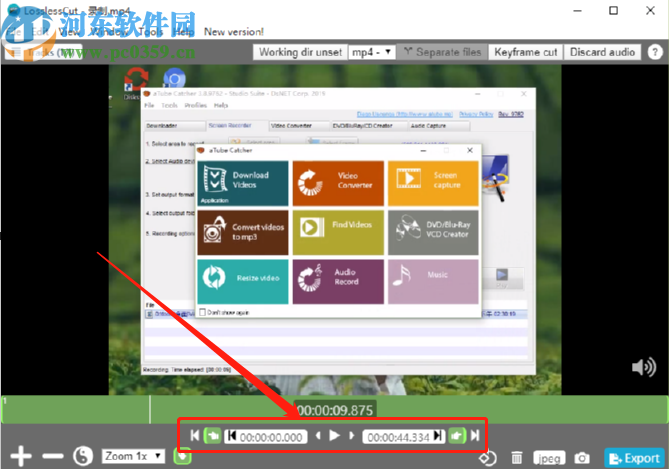Set cut end to current position

(457, 436)
